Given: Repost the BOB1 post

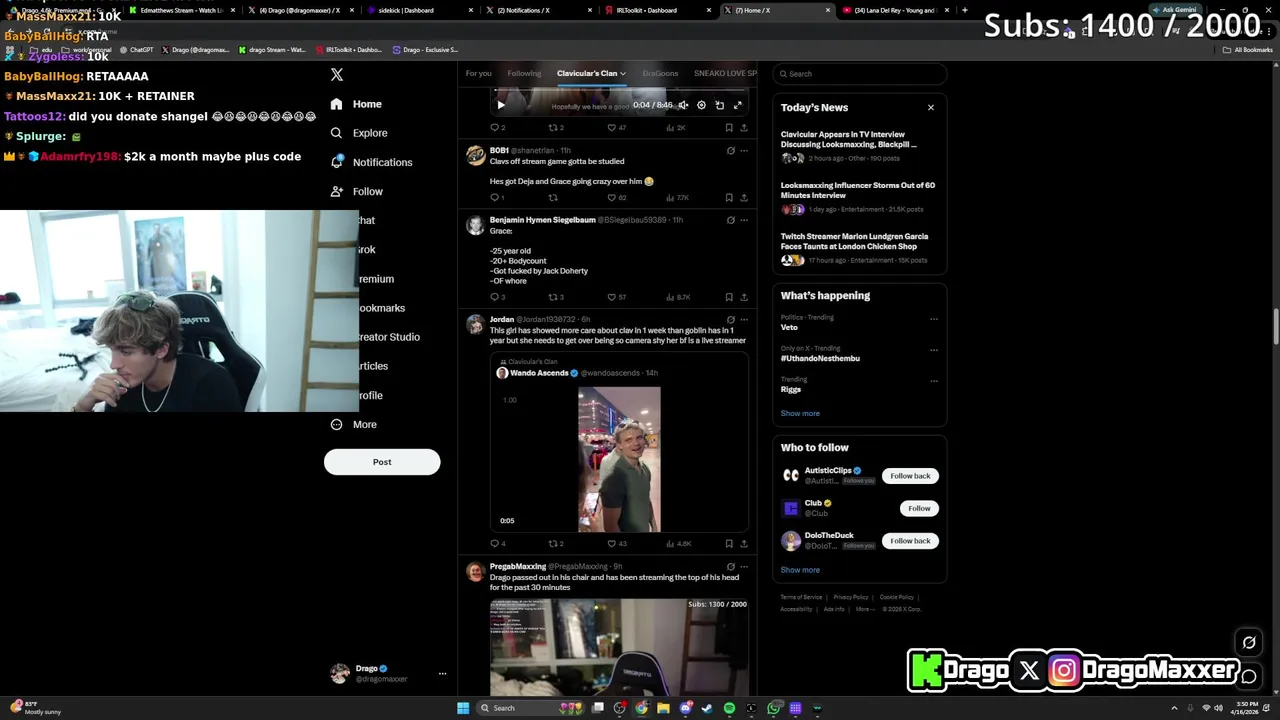Looking at the screenshot, I should click(x=553, y=198).
